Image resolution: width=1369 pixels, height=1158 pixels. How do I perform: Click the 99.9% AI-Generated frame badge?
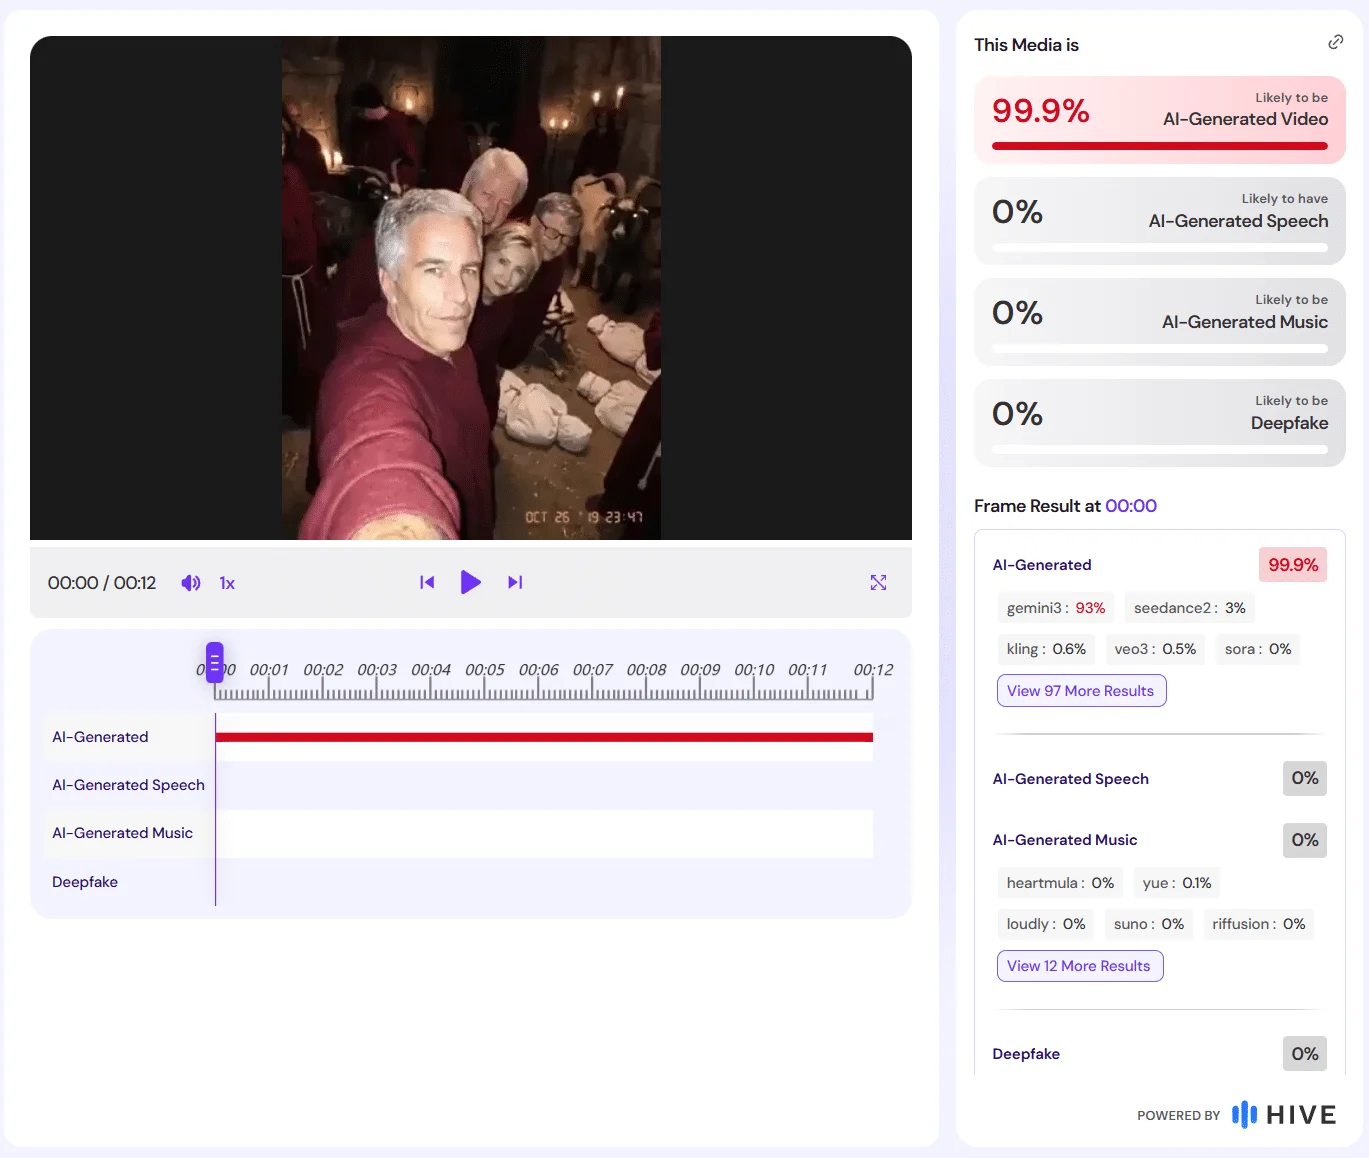1293,565
